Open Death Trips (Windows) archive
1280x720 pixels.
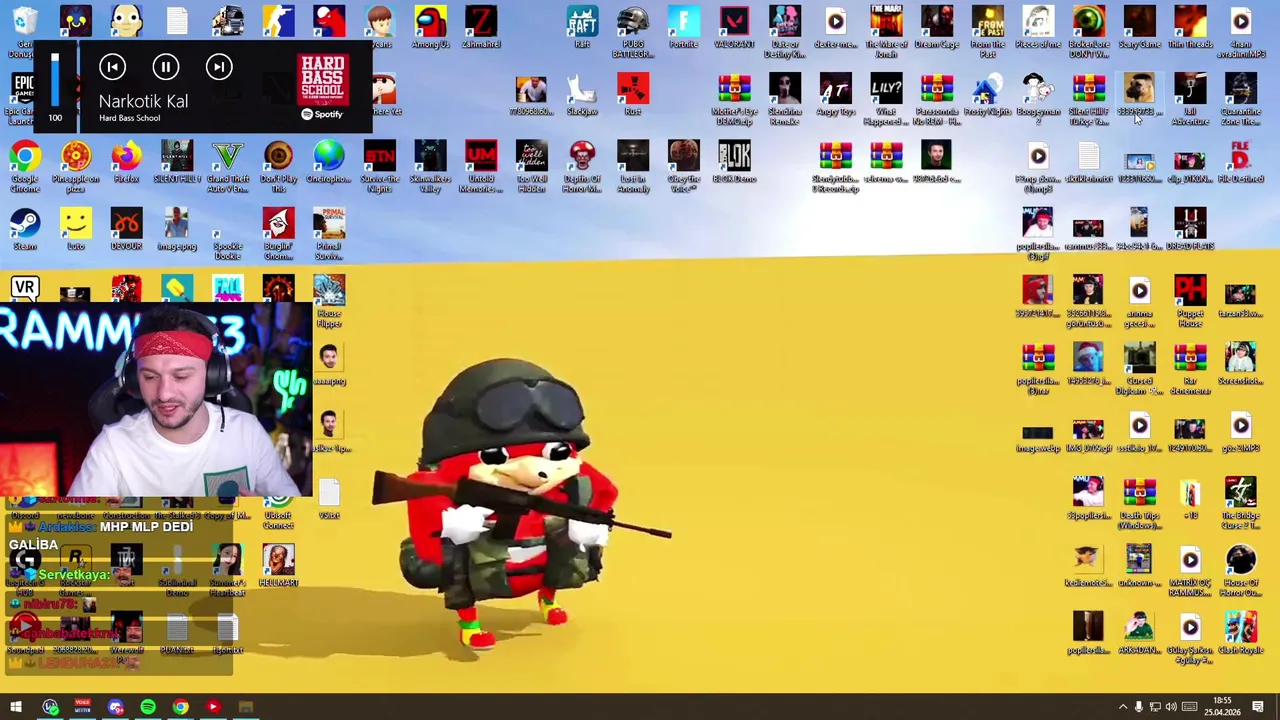(1139, 503)
